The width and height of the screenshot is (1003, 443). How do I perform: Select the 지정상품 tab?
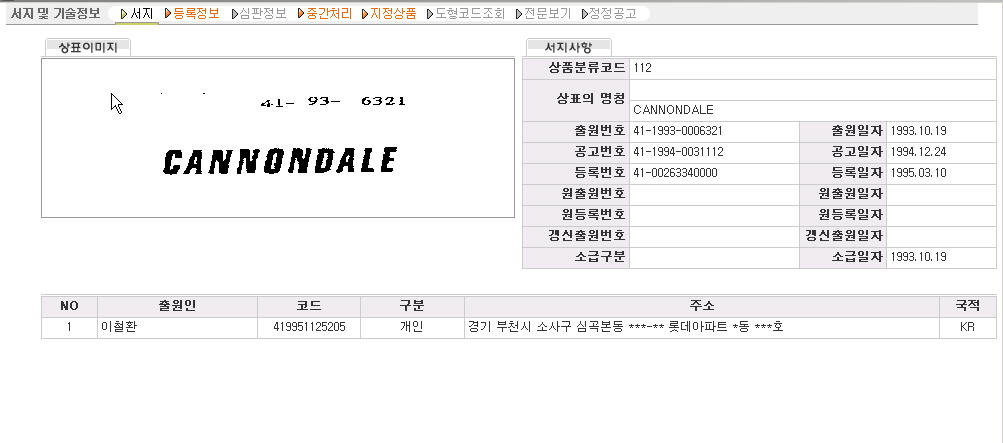click(x=393, y=13)
